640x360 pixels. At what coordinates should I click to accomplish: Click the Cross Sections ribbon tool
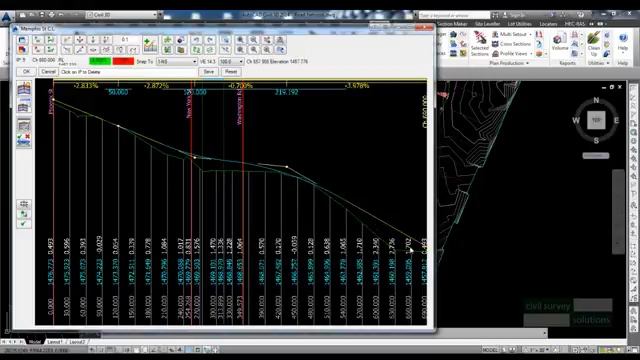pos(511,44)
